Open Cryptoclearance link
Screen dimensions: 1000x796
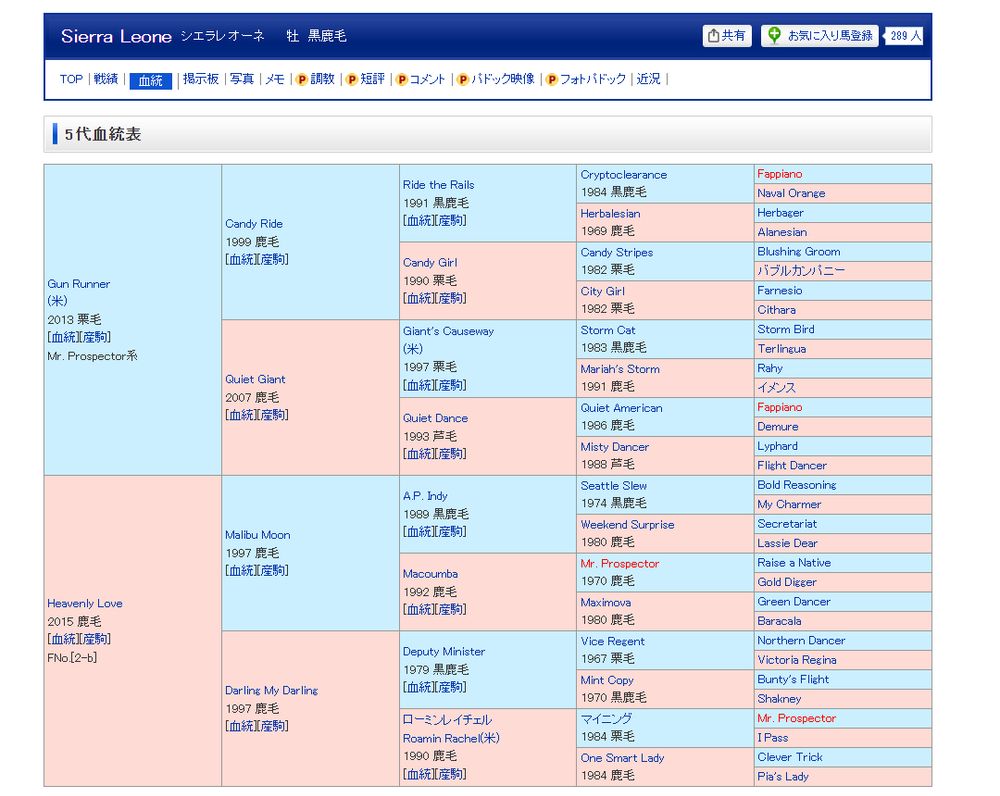(624, 175)
